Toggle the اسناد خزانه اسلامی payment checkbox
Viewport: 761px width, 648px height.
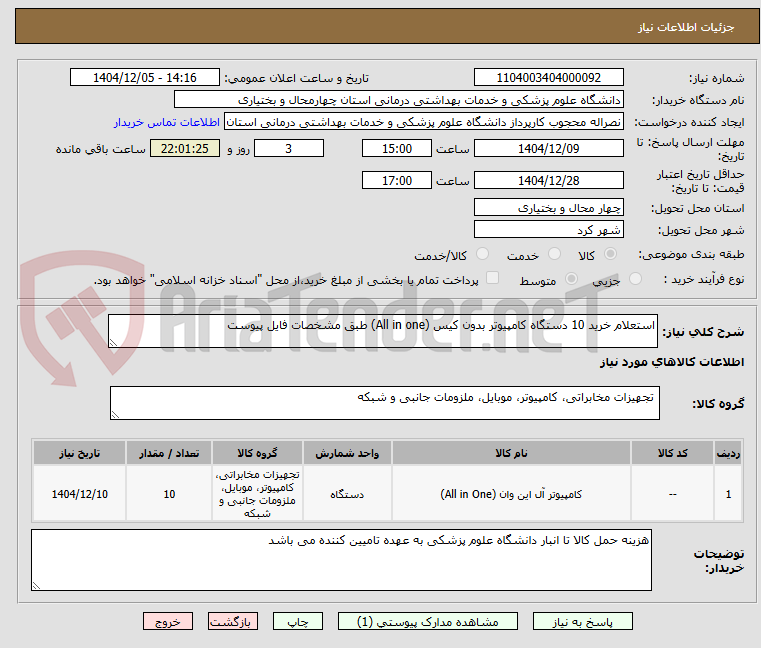point(492,278)
